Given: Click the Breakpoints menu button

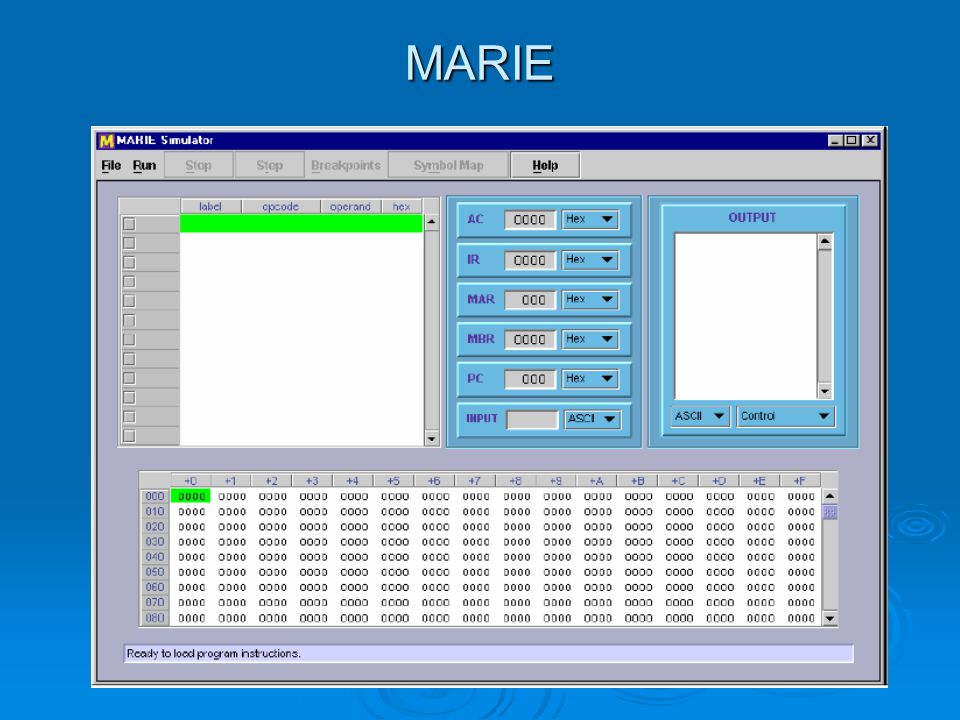Looking at the screenshot, I should click(346, 165).
